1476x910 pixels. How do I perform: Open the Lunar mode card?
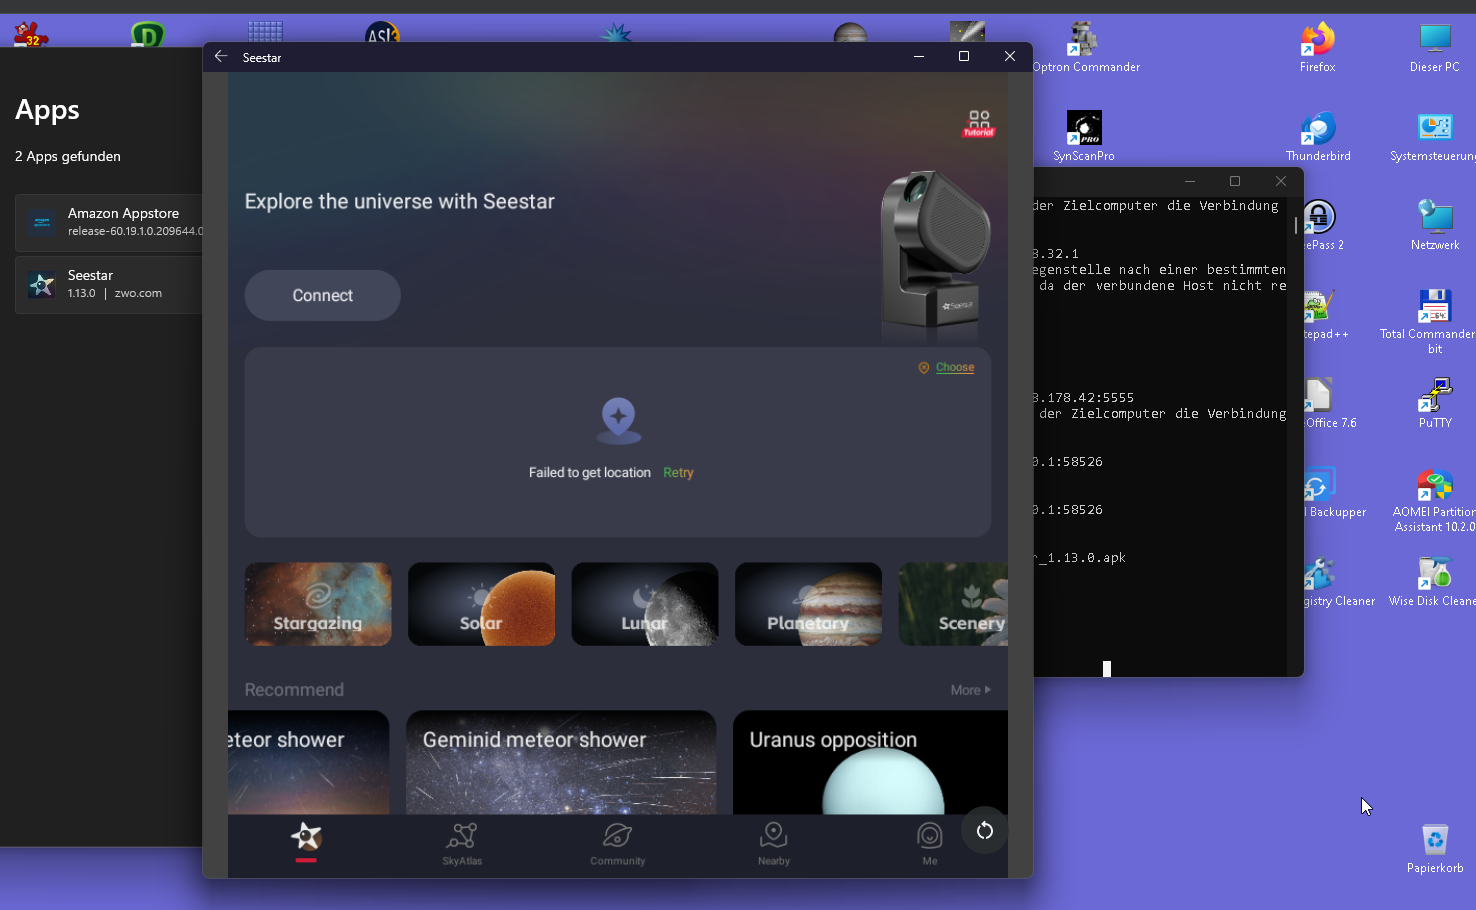(x=645, y=604)
